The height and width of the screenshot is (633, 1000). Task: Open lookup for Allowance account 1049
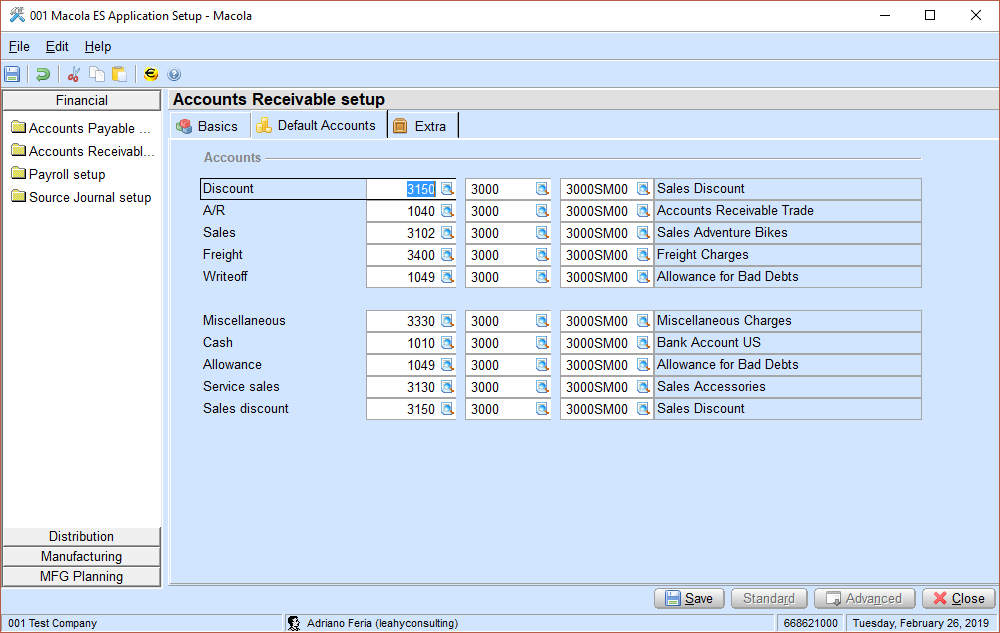click(x=447, y=365)
